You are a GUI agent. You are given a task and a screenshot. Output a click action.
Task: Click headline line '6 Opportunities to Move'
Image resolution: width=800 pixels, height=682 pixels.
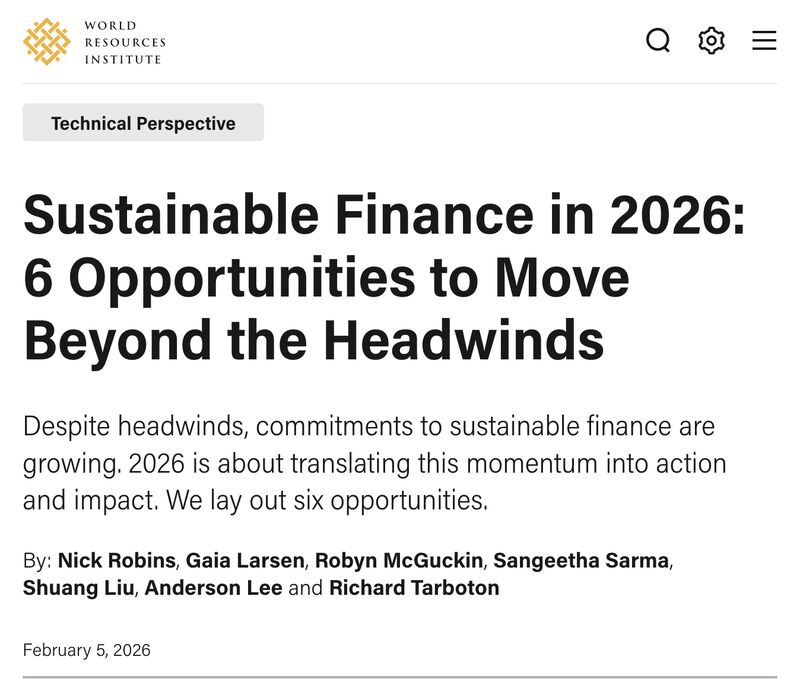coord(326,278)
